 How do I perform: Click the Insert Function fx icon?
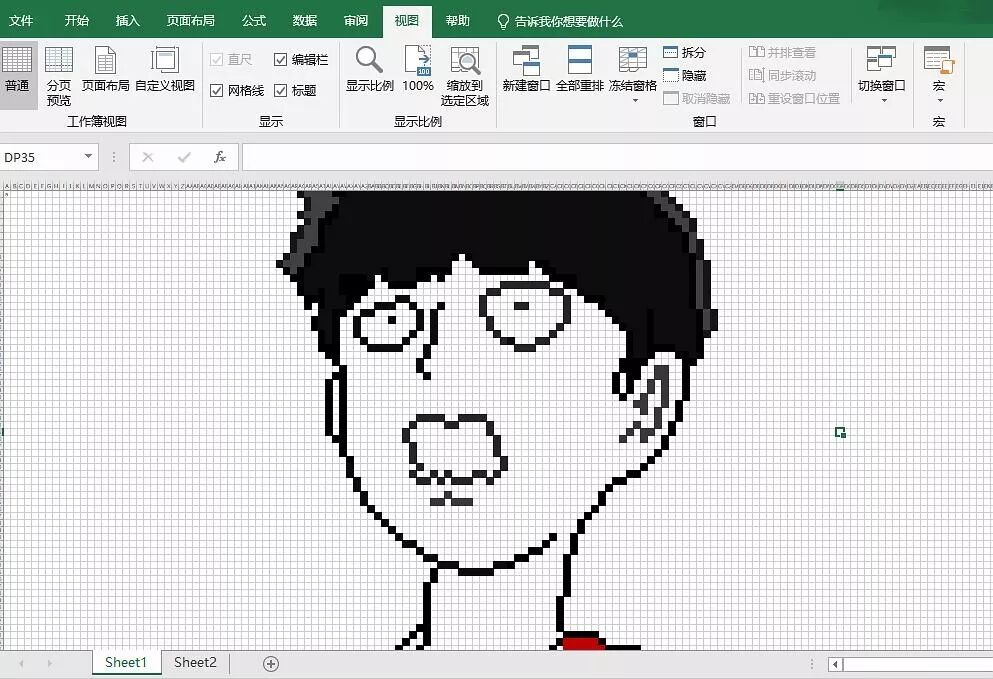click(x=220, y=157)
